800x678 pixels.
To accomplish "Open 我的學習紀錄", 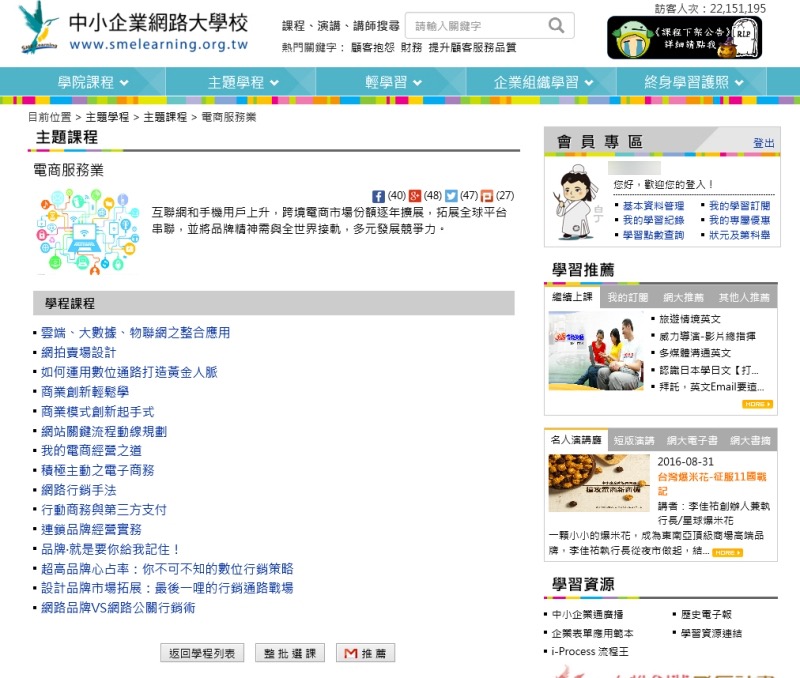I will tap(653, 220).
